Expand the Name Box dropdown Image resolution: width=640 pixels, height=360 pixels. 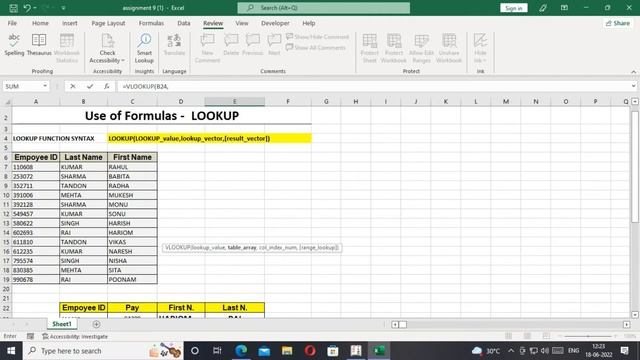click(45, 86)
